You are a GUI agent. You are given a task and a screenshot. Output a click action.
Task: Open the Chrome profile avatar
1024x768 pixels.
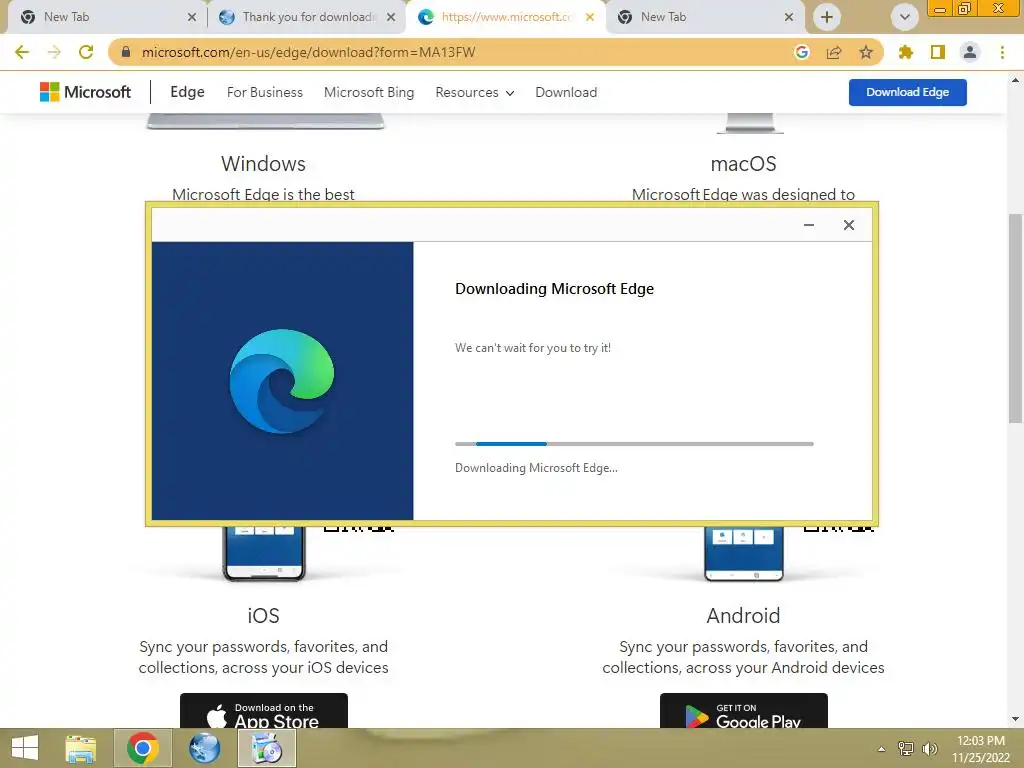click(970, 52)
